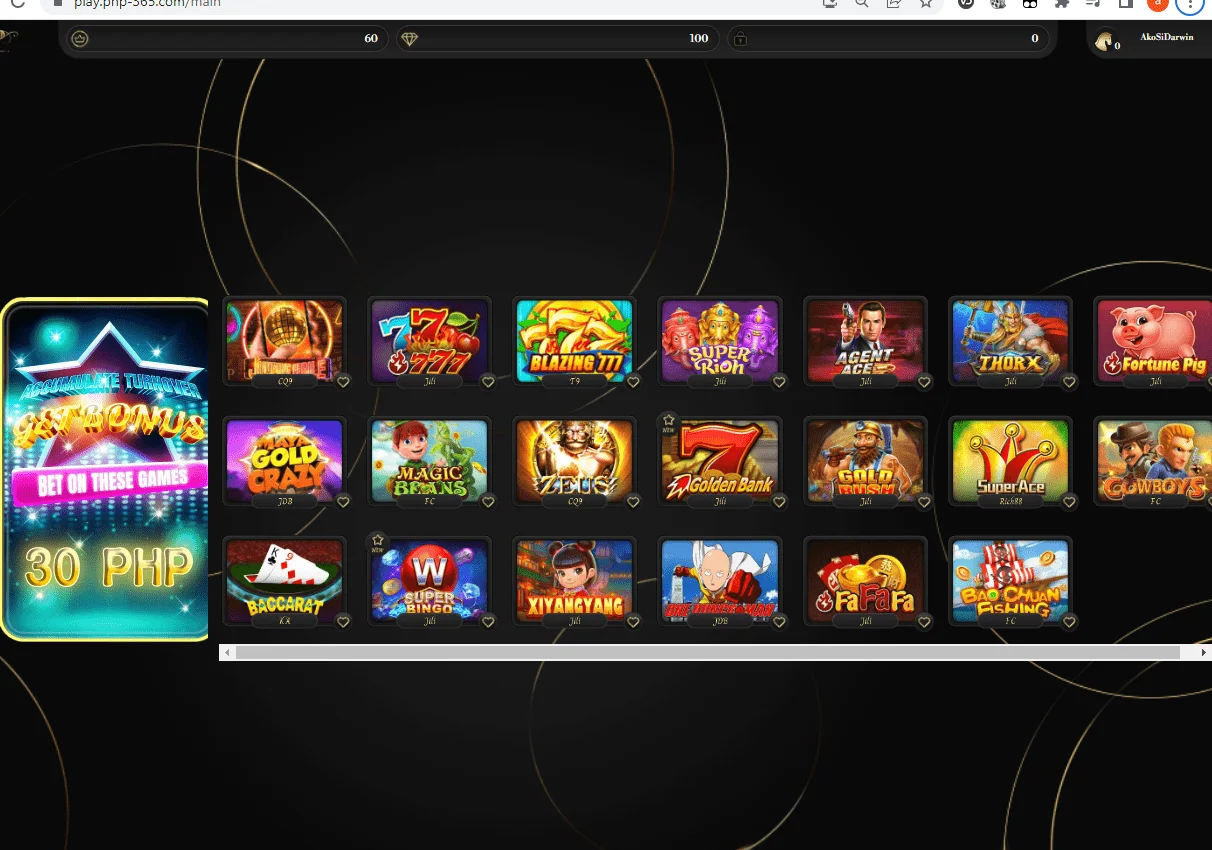Favorite Bao Chuan Fishing with heart
Screen dimensions: 1212x850
point(1069,621)
